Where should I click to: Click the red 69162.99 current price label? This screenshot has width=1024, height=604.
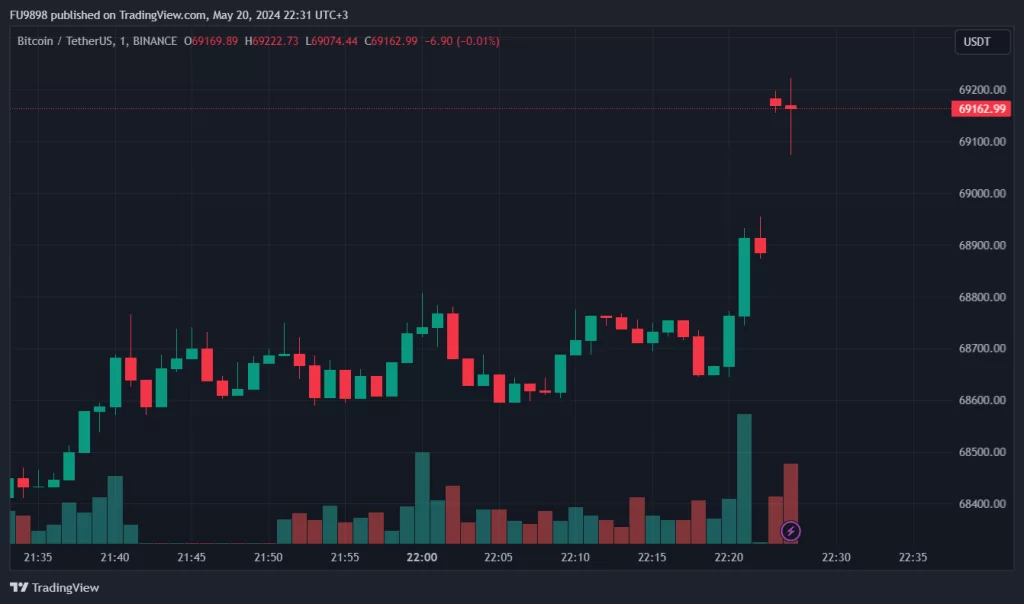point(981,108)
